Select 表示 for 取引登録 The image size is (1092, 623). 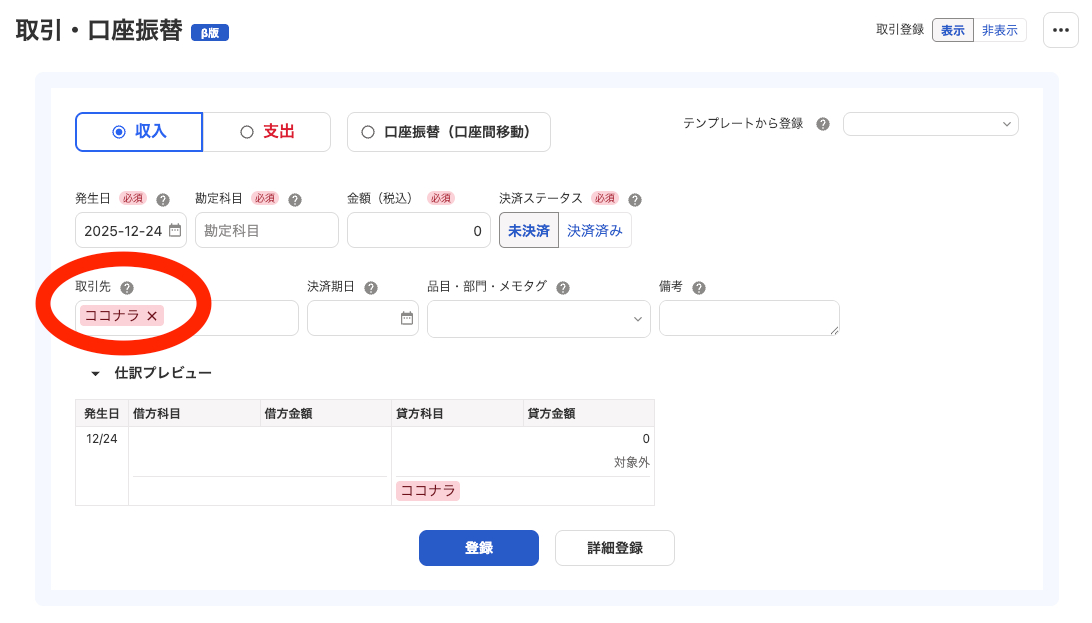(952, 30)
